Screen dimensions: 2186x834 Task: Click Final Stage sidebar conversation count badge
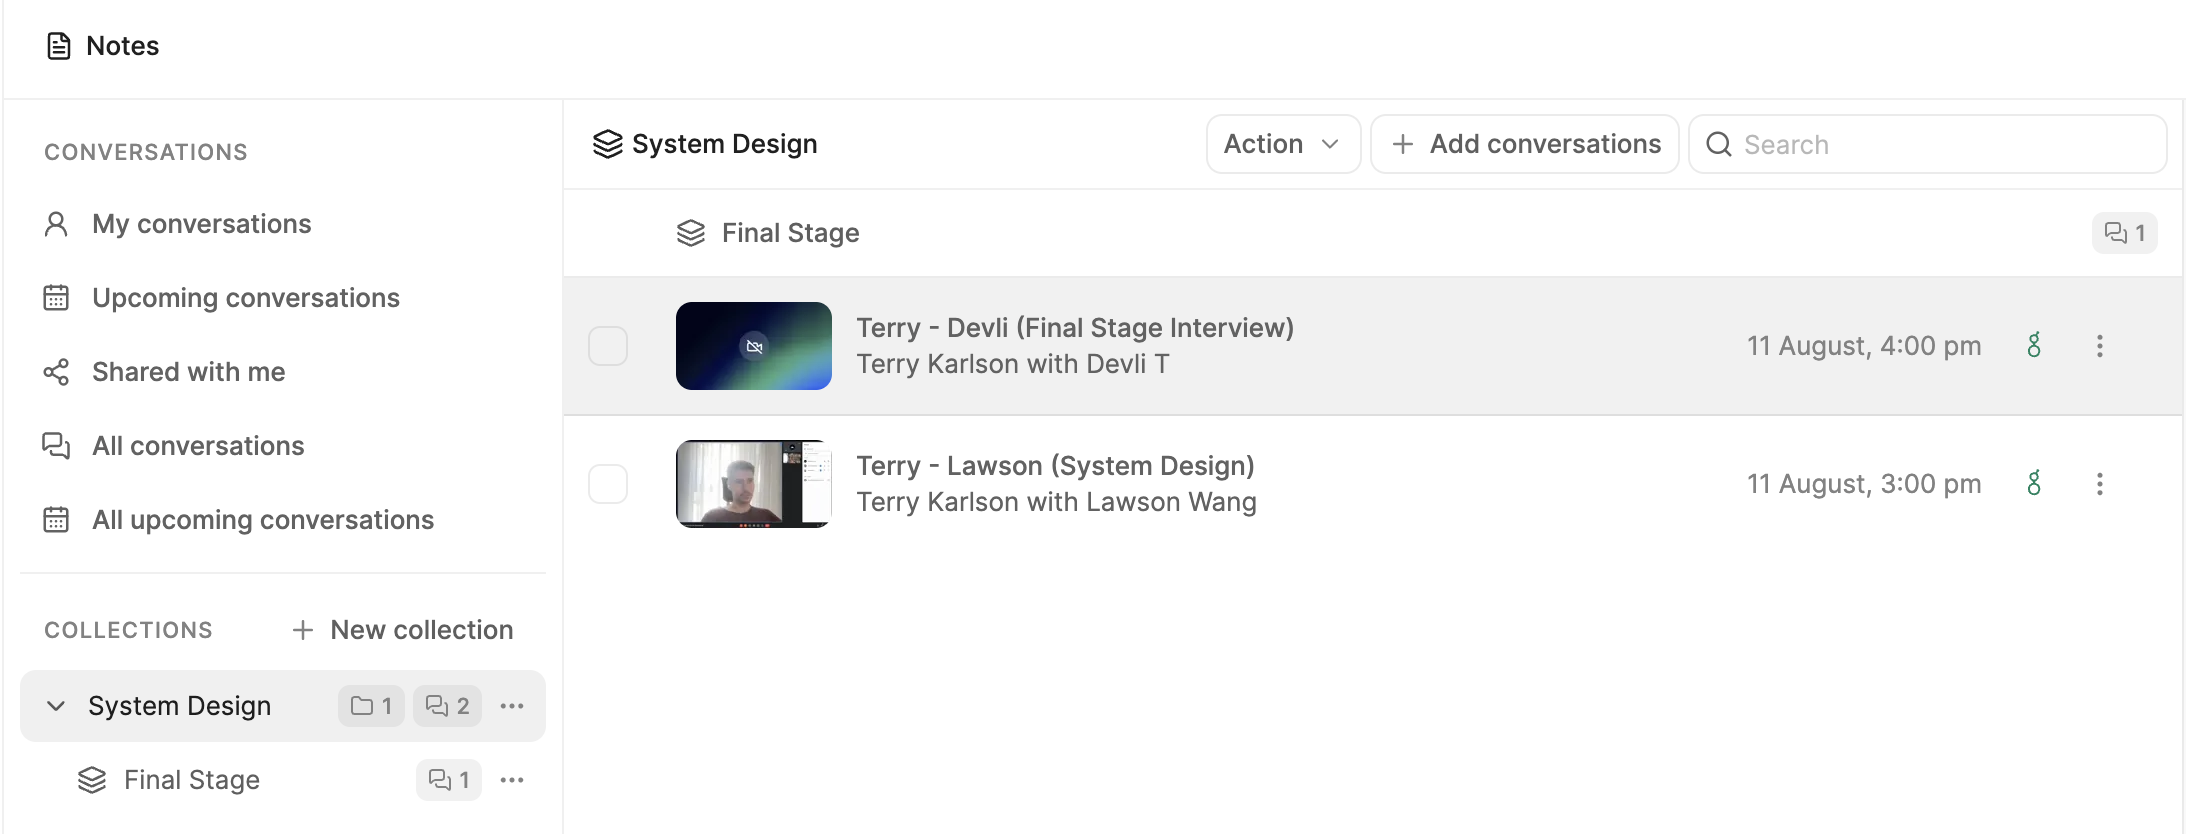tap(449, 780)
